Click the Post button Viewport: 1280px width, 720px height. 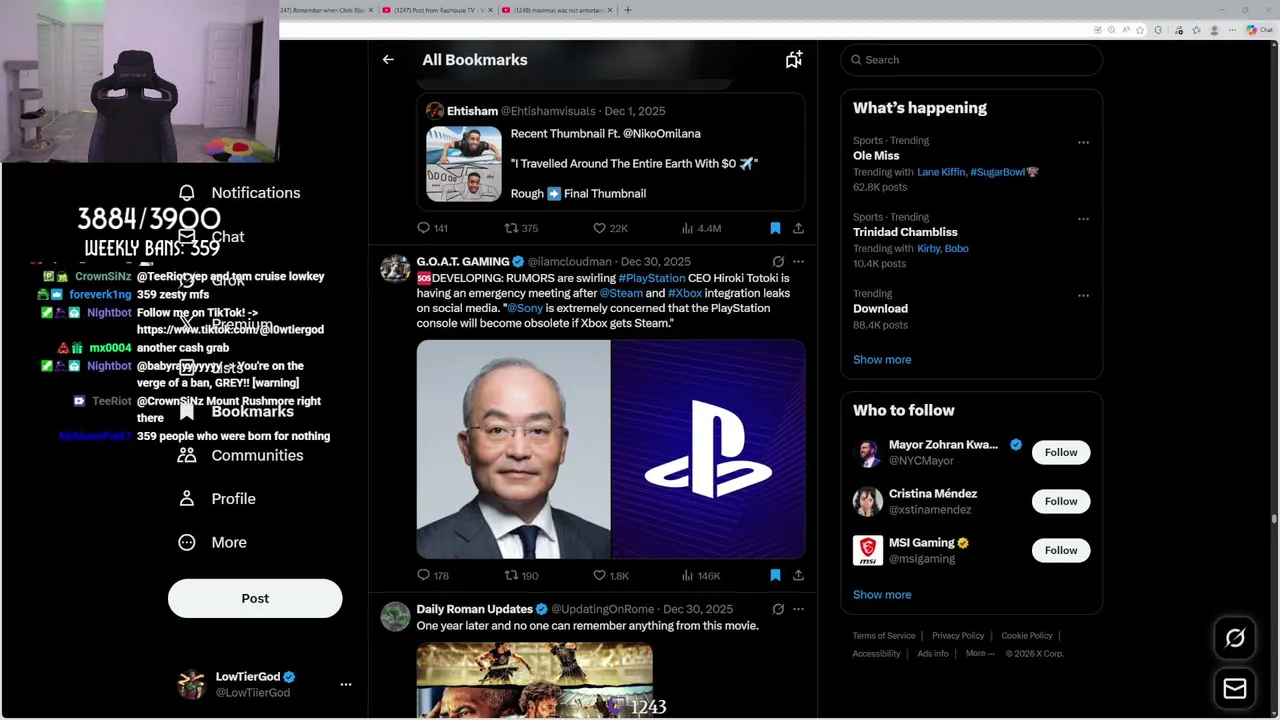coord(255,598)
